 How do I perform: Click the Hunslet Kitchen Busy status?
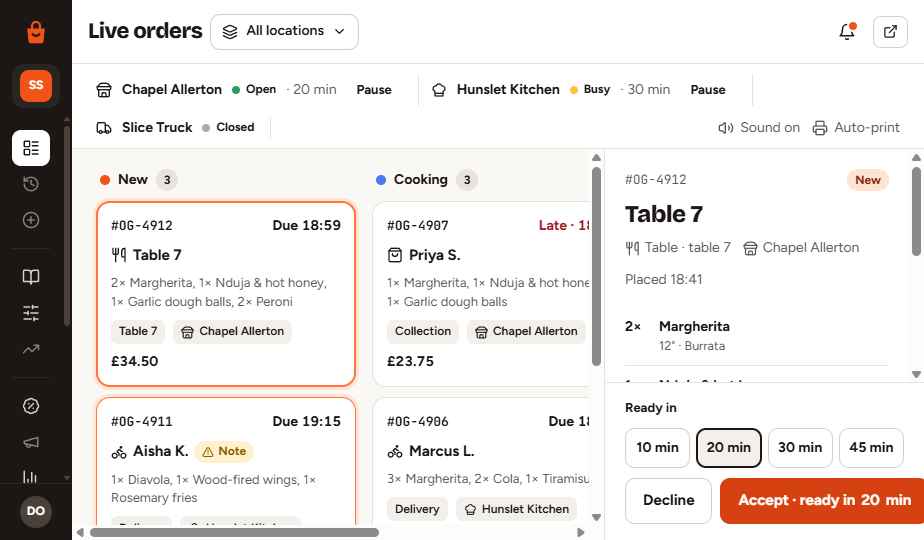point(590,90)
